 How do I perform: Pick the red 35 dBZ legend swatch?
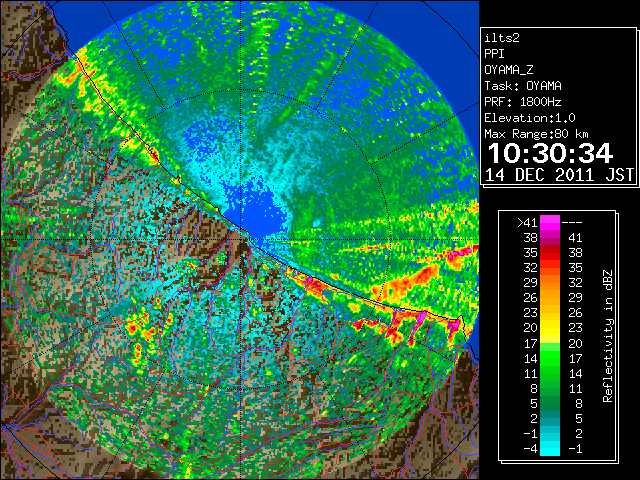(x=550, y=253)
